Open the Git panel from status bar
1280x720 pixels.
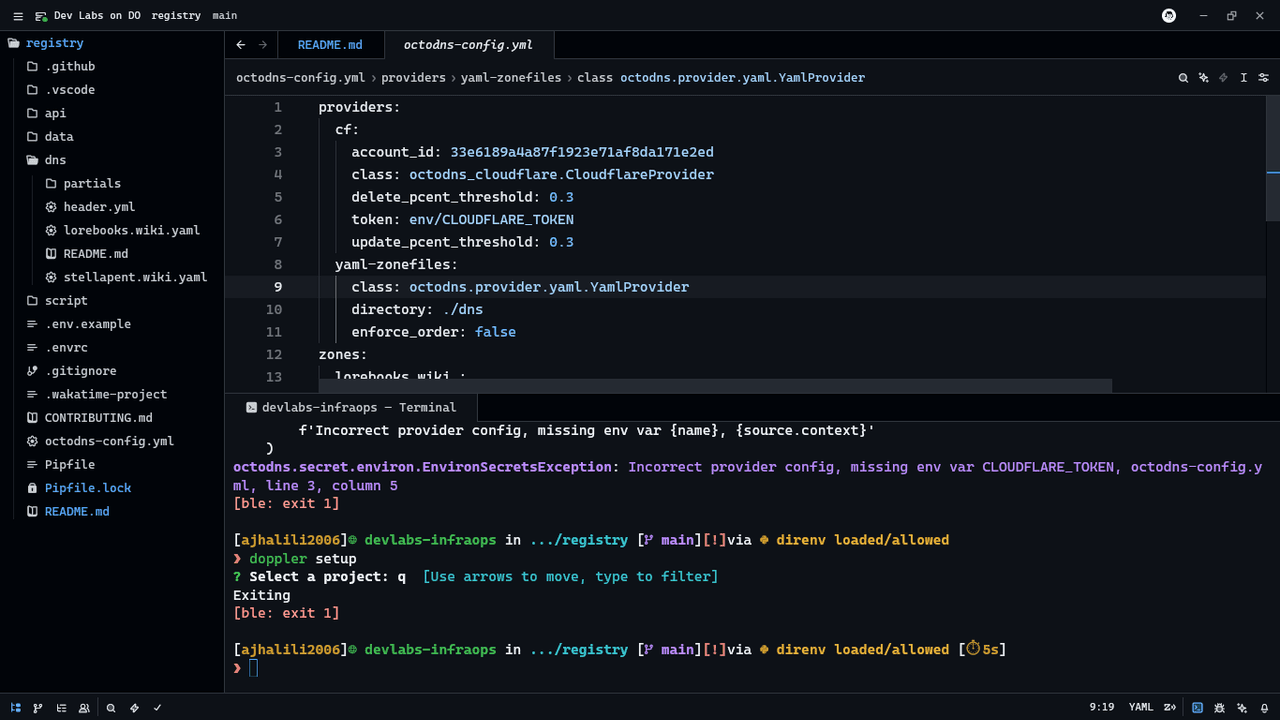pos(38,708)
